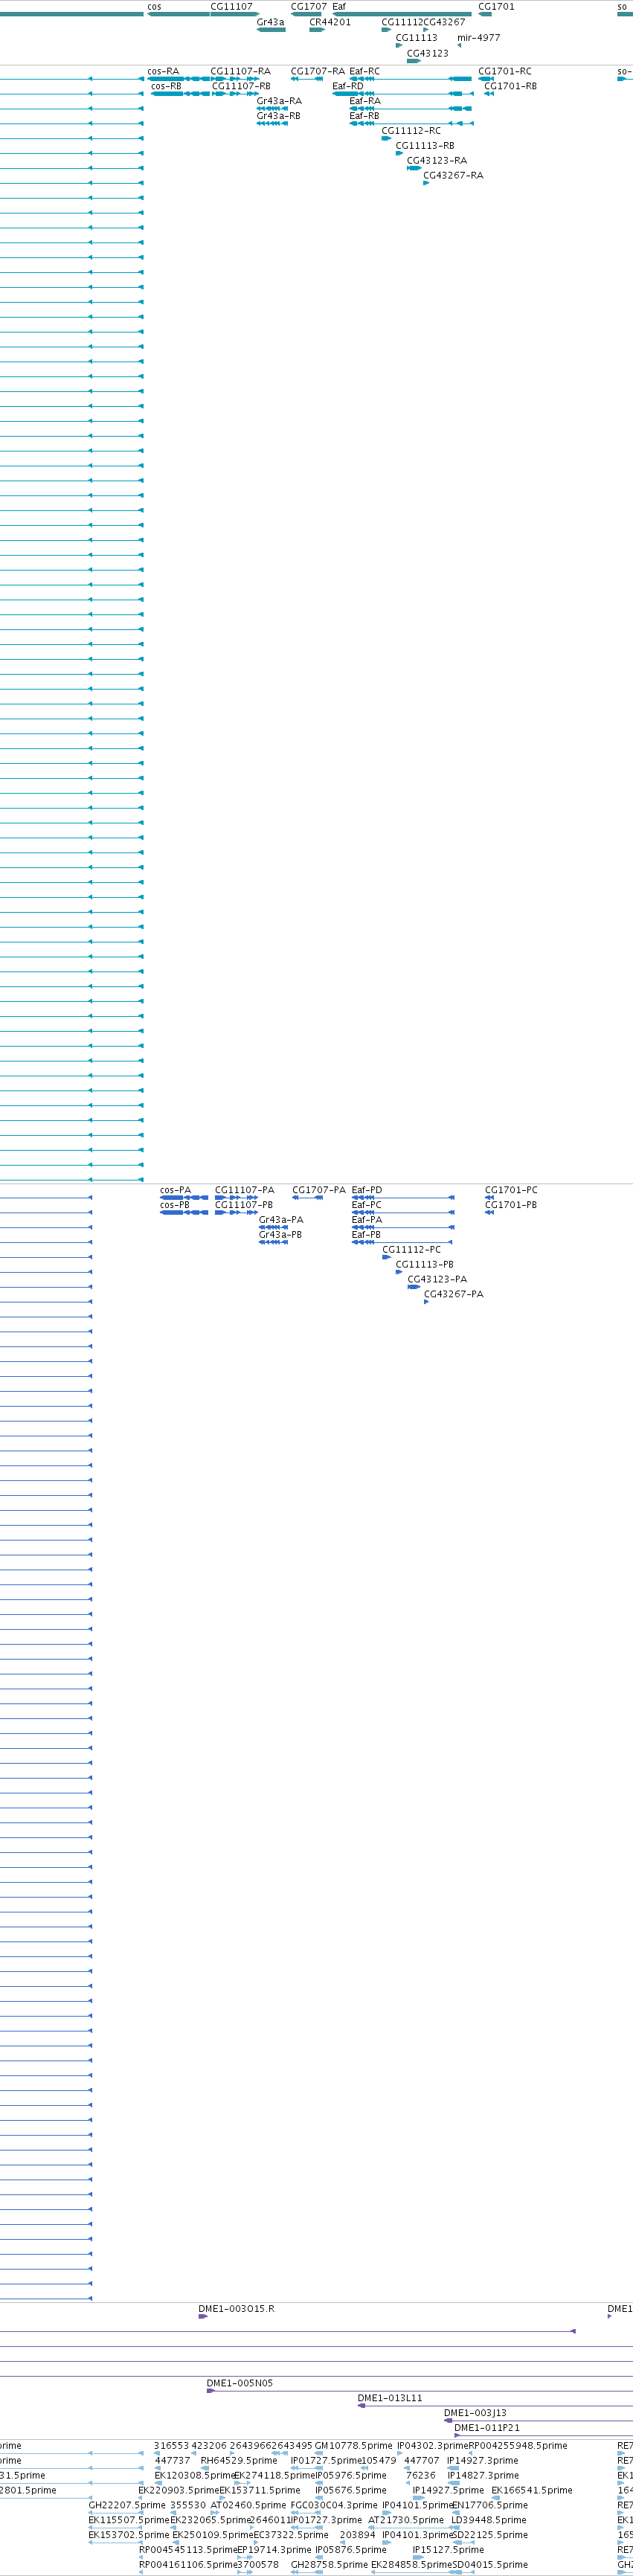This screenshot has height=2576, width=633.
Task: Click the CG11107-RB transcript label
Action: click(241, 87)
